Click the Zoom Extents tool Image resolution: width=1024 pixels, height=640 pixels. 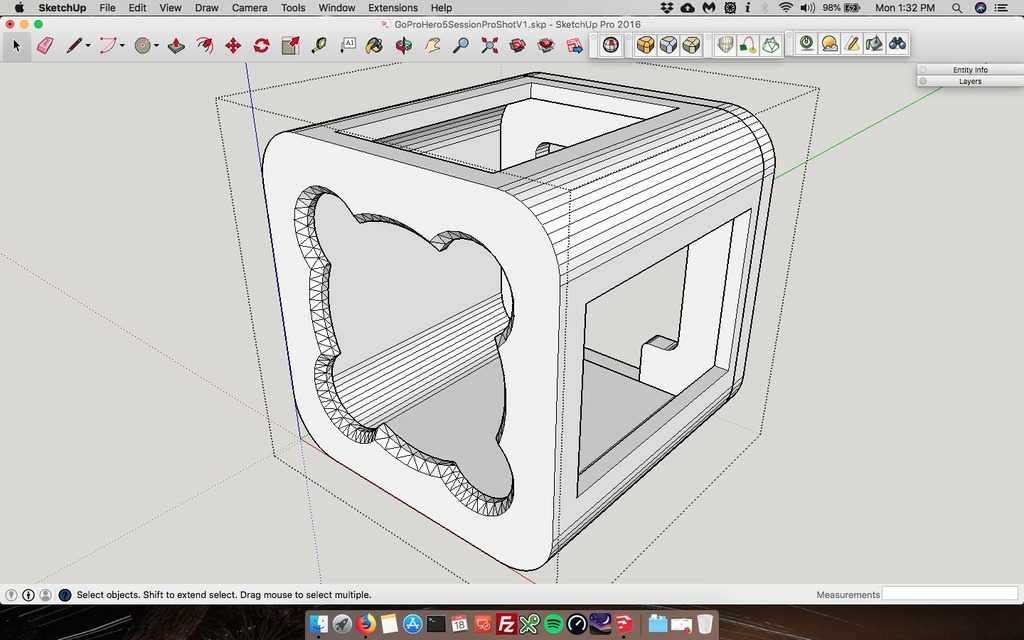point(489,45)
